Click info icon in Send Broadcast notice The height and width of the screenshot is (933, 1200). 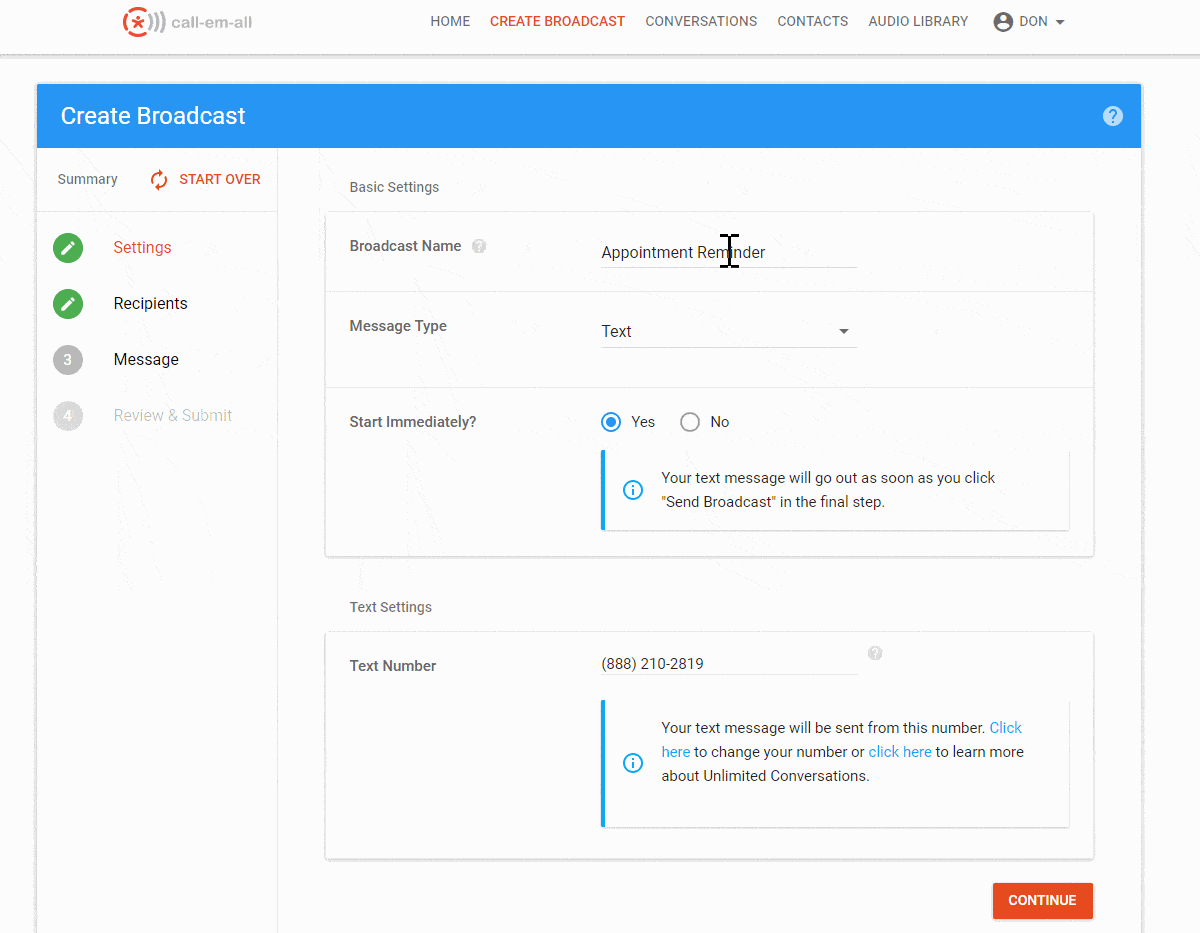point(633,490)
